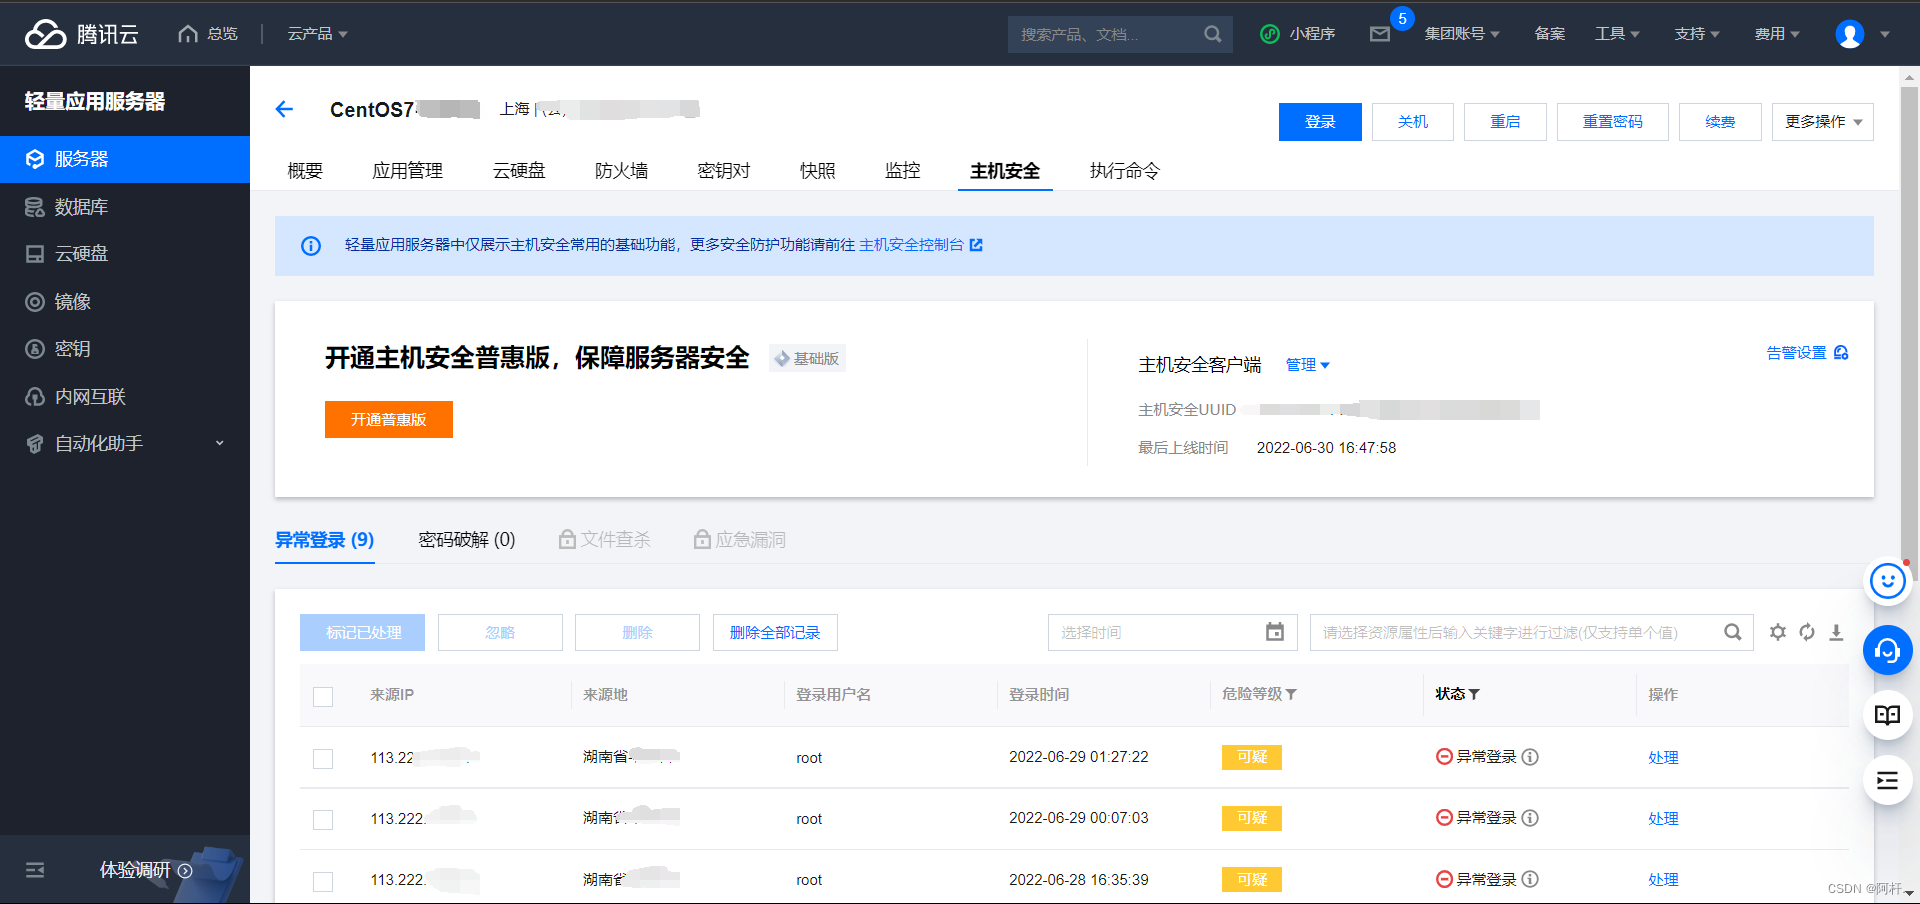Click the top product search field

pyautogui.click(x=1120, y=34)
